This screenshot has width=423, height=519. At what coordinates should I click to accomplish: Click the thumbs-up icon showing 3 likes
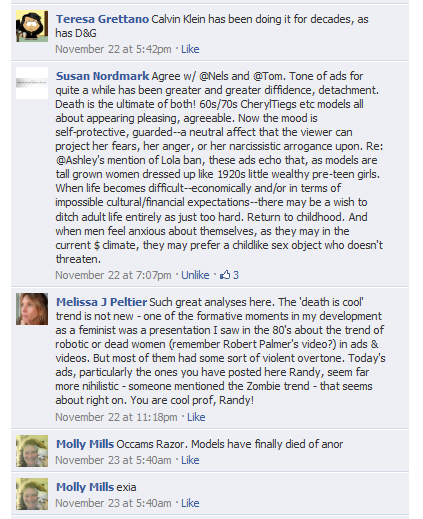tap(225, 275)
